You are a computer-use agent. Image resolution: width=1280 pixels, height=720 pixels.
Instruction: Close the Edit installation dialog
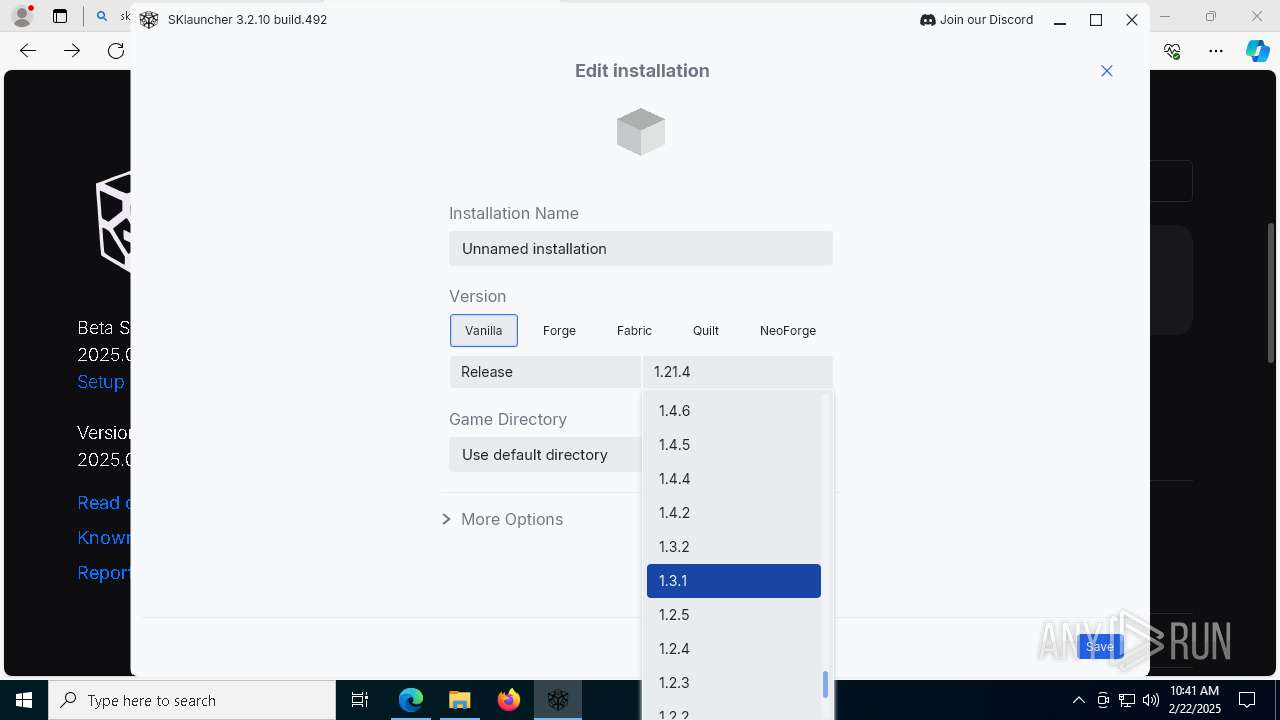point(1107,71)
